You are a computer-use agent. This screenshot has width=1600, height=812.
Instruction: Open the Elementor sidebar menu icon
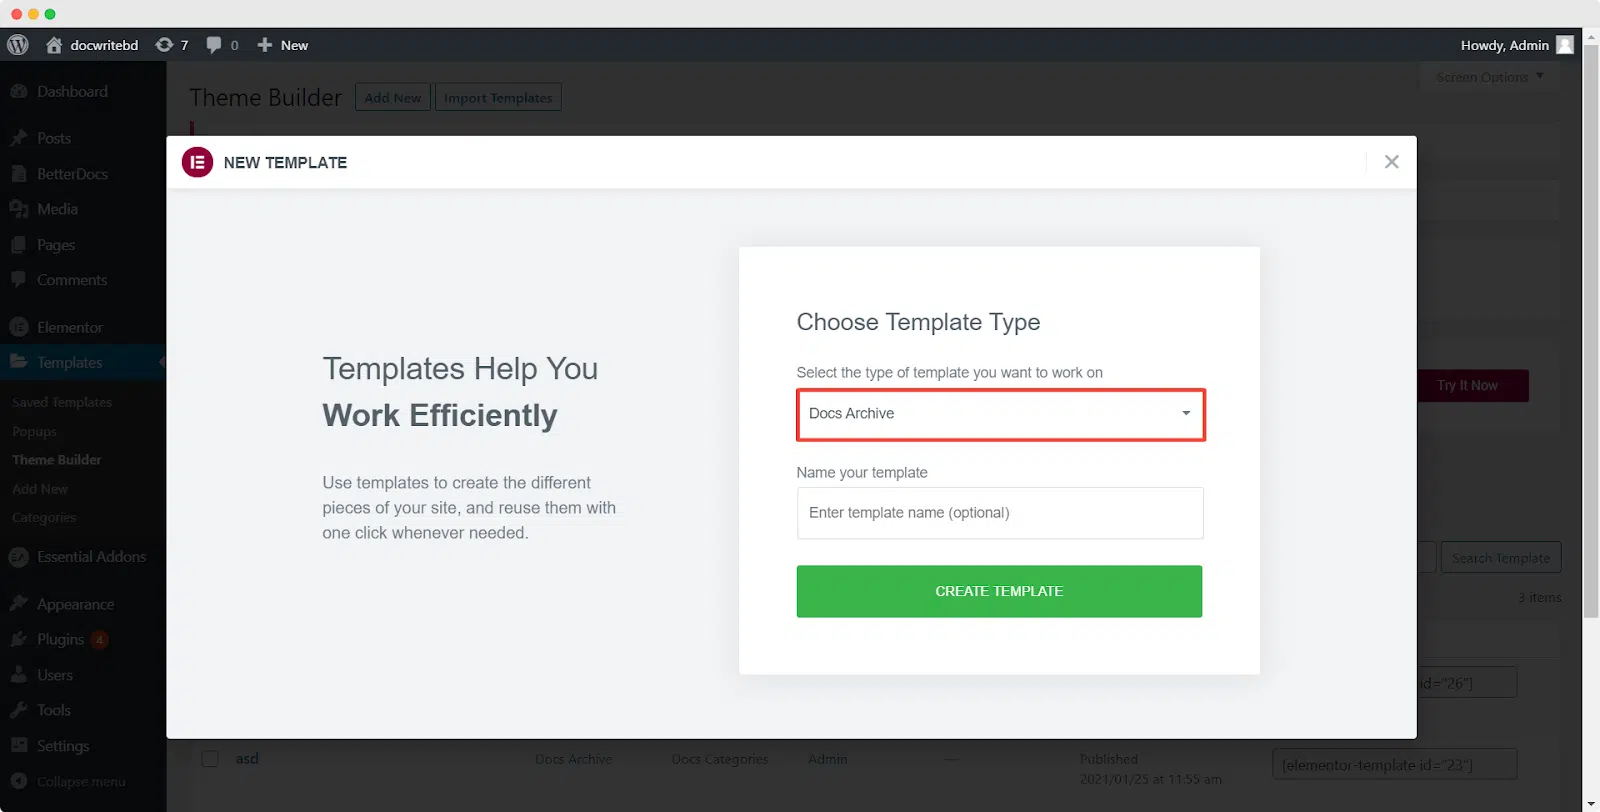[x=19, y=327]
